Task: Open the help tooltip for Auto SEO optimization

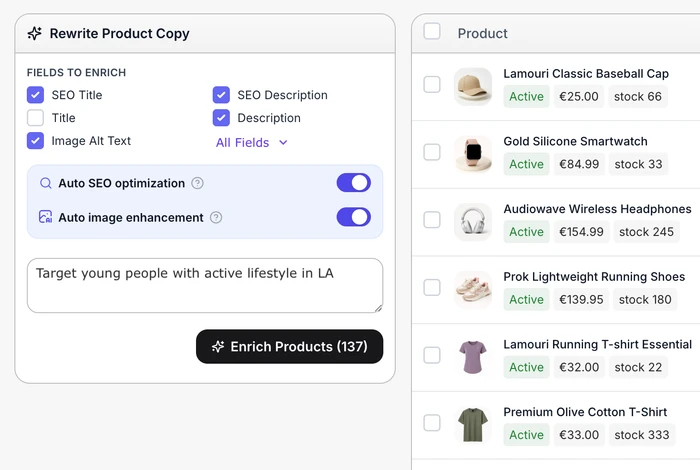Action: 197,183
